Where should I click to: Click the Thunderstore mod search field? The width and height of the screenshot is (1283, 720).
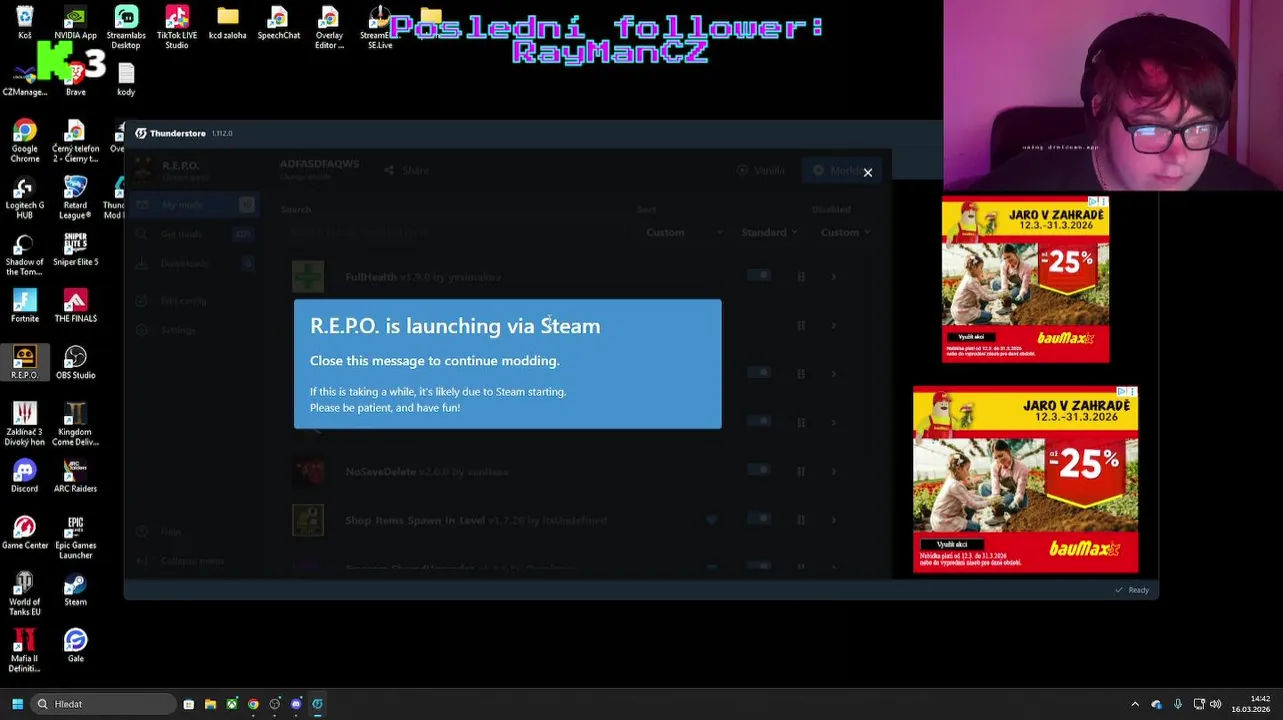click(453, 232)
